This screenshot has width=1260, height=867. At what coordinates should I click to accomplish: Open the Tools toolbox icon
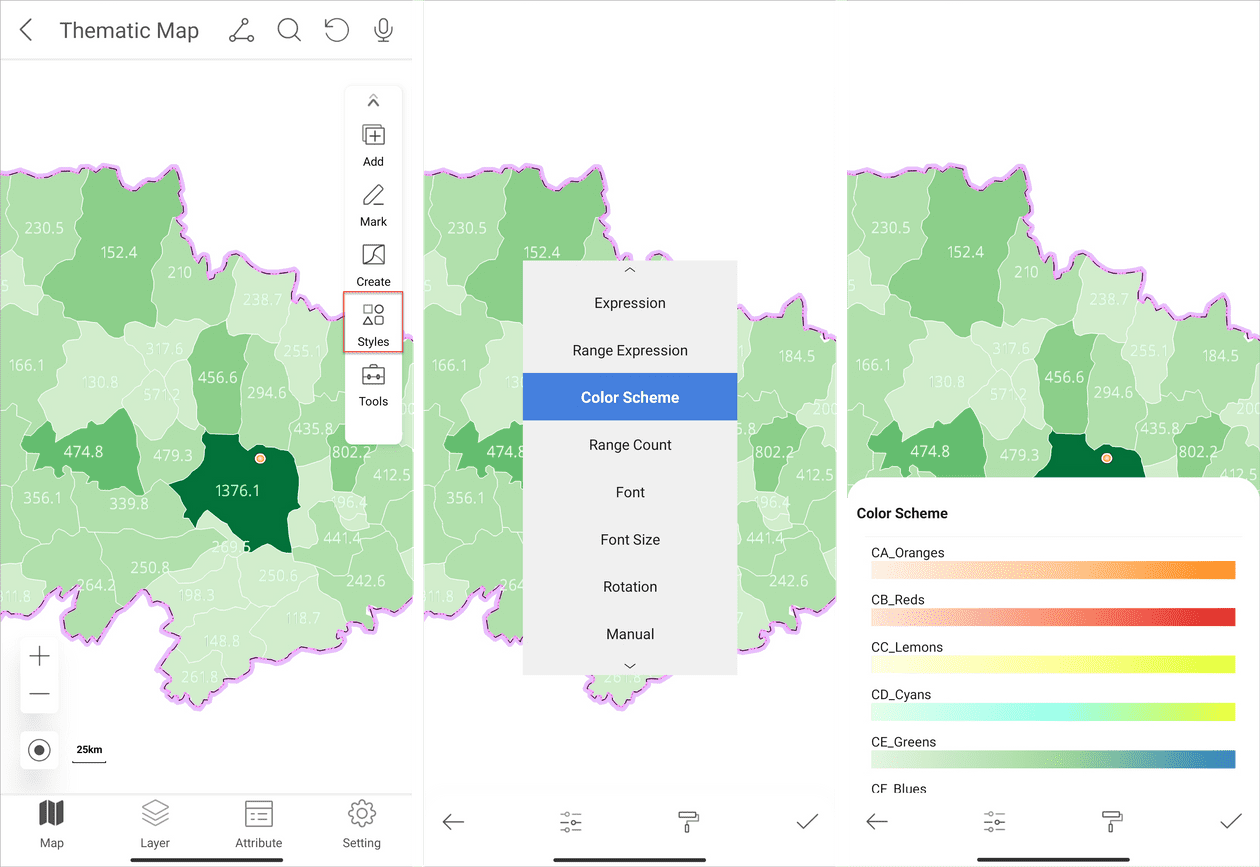(373, 384)
